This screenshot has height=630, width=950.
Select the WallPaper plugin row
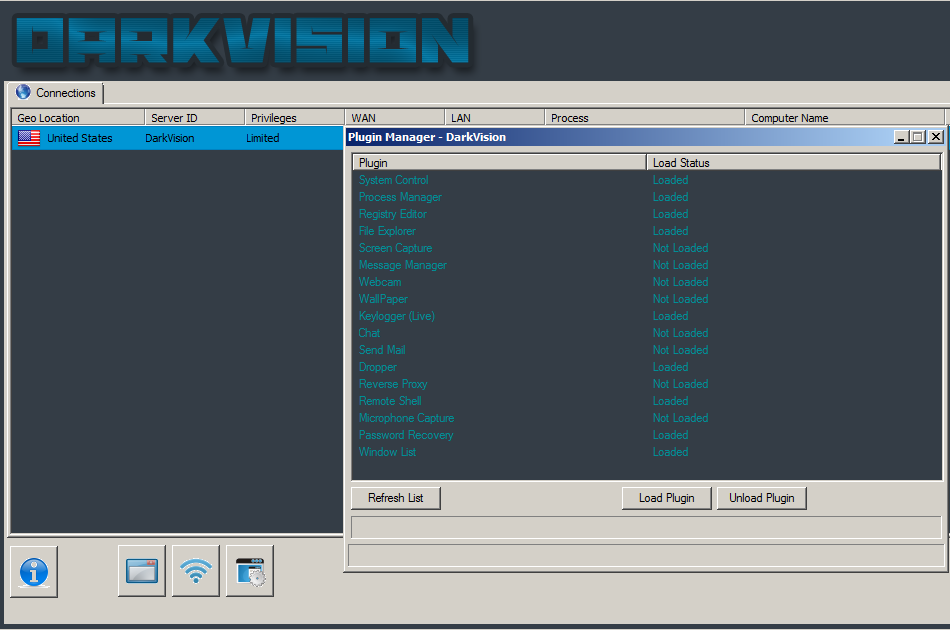(647, 299)
